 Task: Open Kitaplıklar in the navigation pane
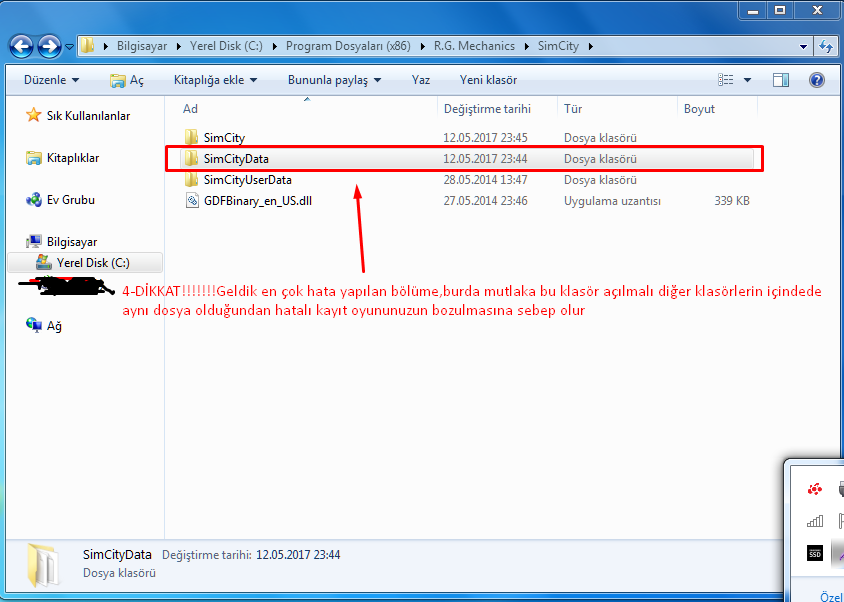(73, 158)
